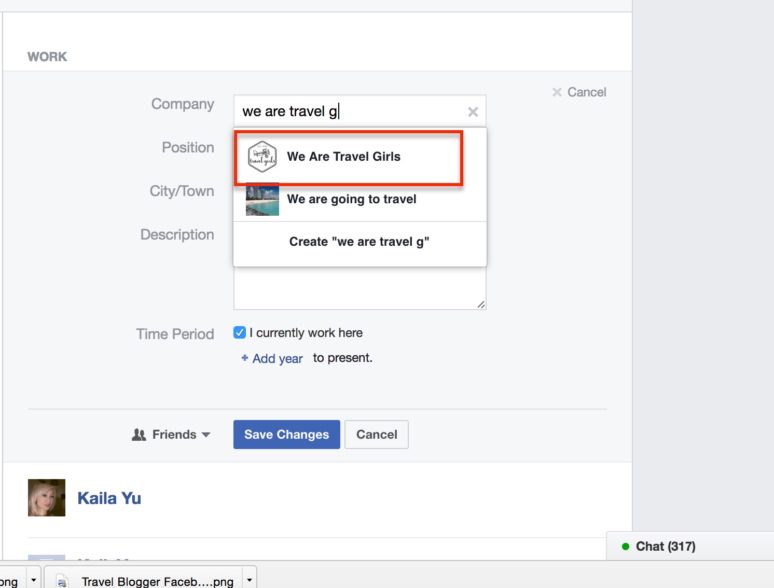Select We are going to travel suggestion
The image size is (774, 588).
[360, 199]
